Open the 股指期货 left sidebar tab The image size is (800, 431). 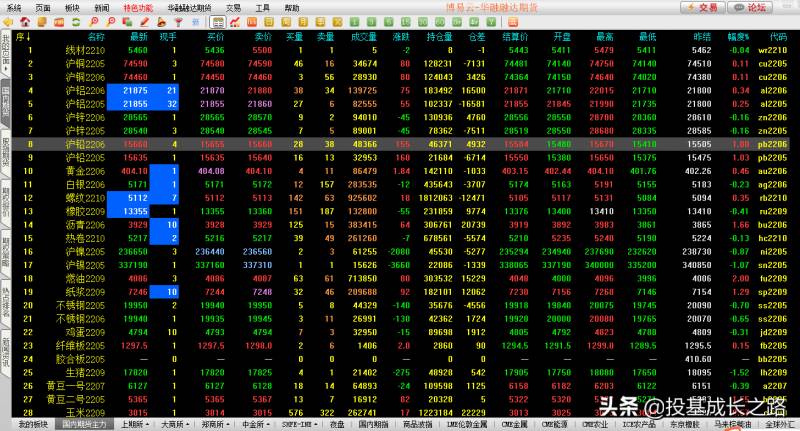5,153
